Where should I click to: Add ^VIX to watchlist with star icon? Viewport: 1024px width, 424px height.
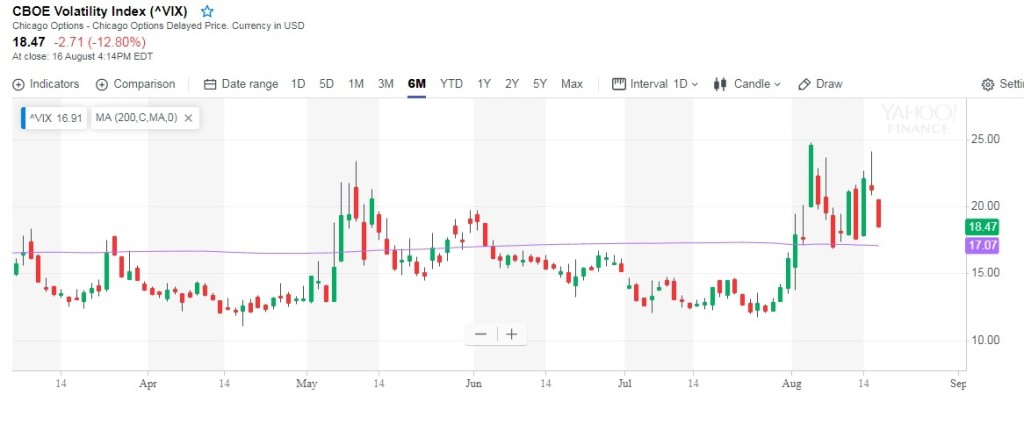[207, 11]
